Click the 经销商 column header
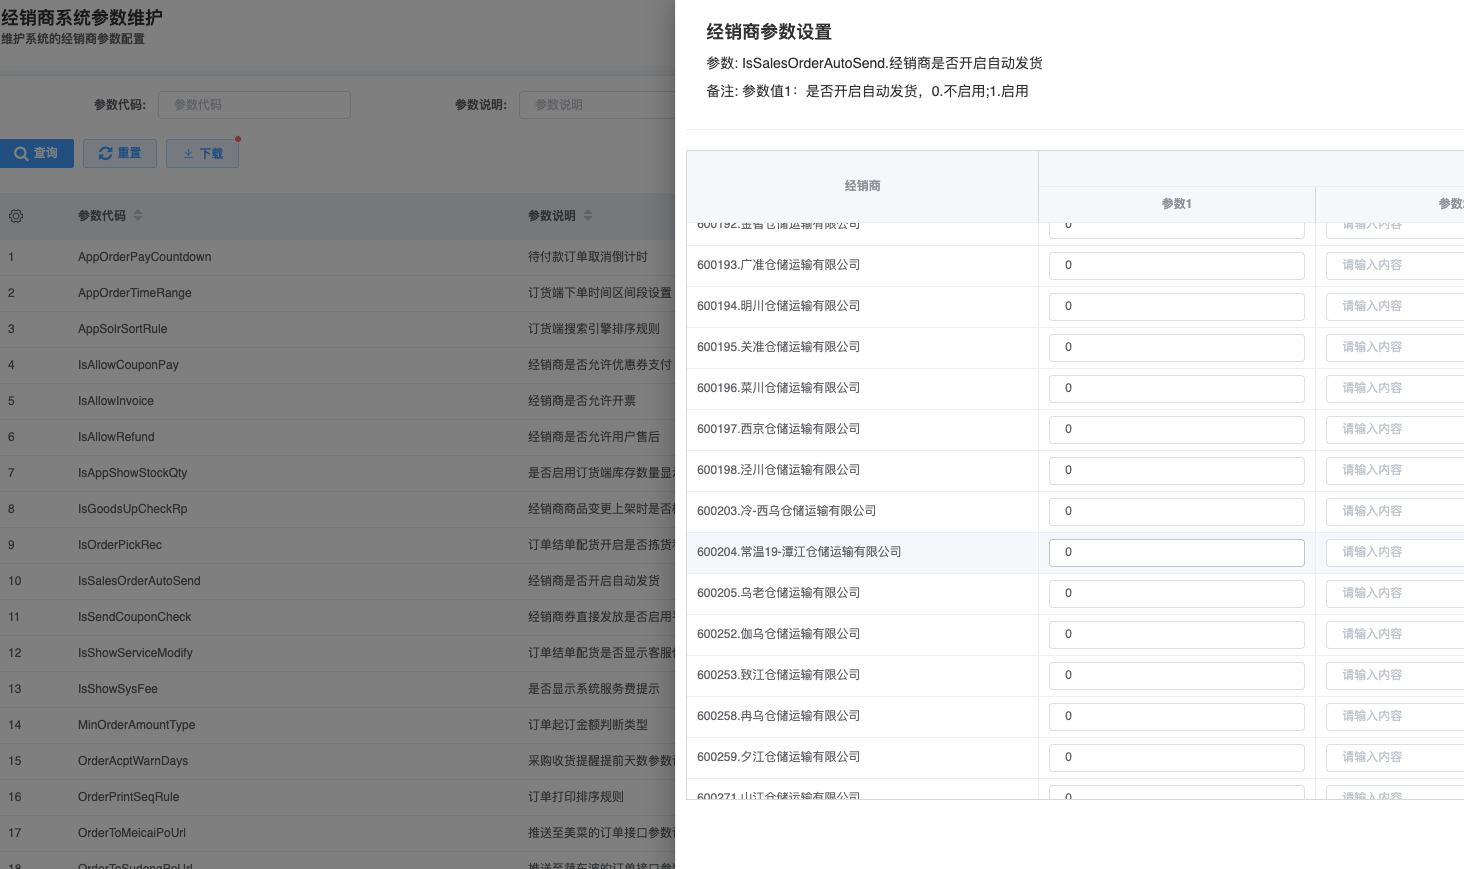This screenshot has height=869, width=1464. point(862,186)
